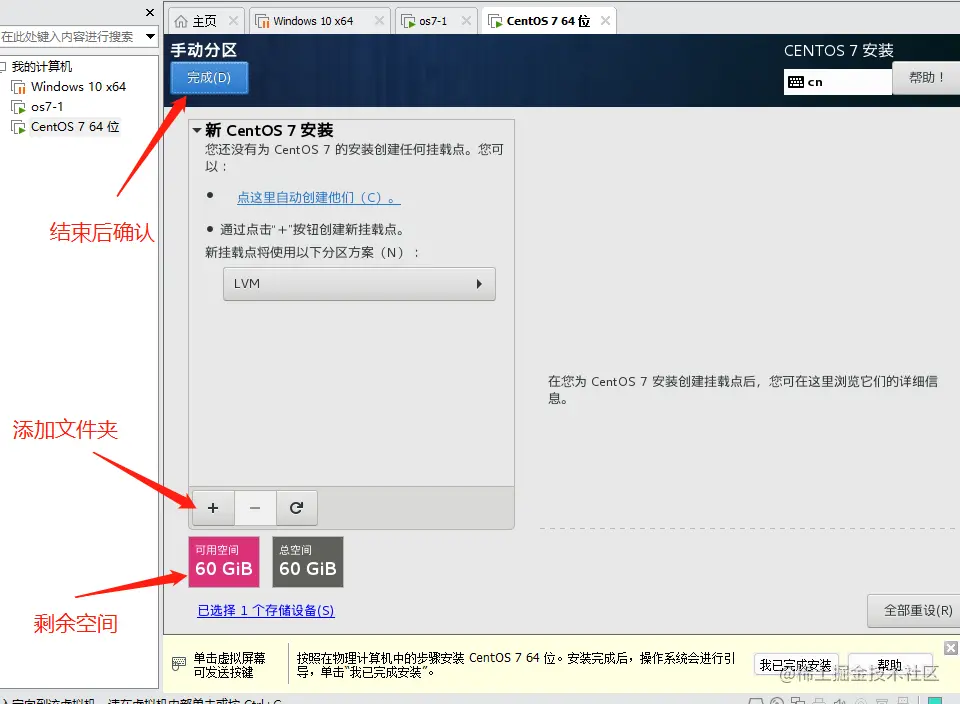
Task: Select os7-1 in library tree
Action: (47, 107)
